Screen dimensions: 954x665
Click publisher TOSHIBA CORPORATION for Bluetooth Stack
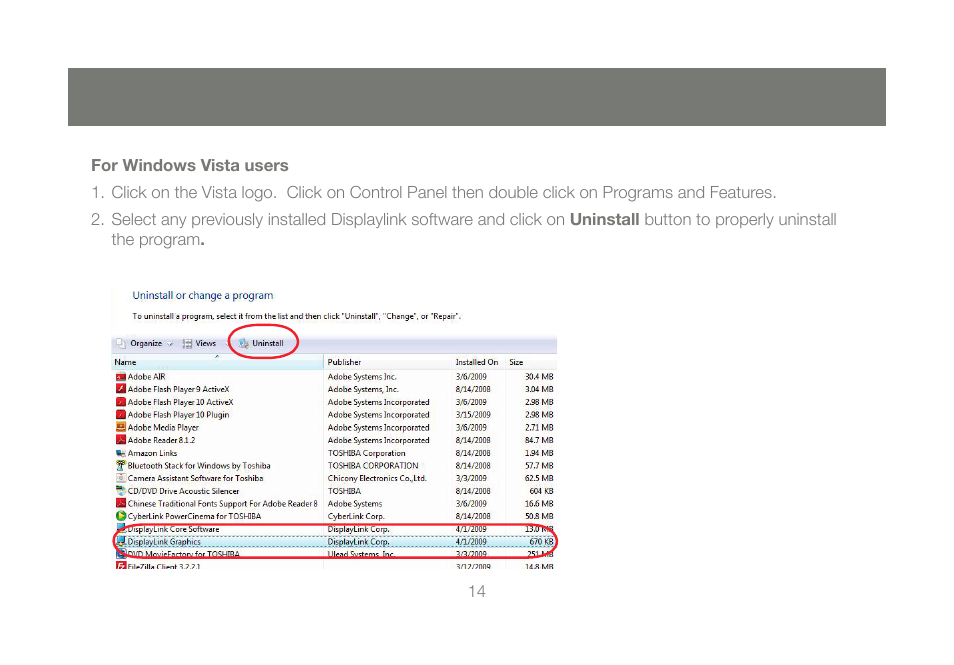(x=373, y=465)
